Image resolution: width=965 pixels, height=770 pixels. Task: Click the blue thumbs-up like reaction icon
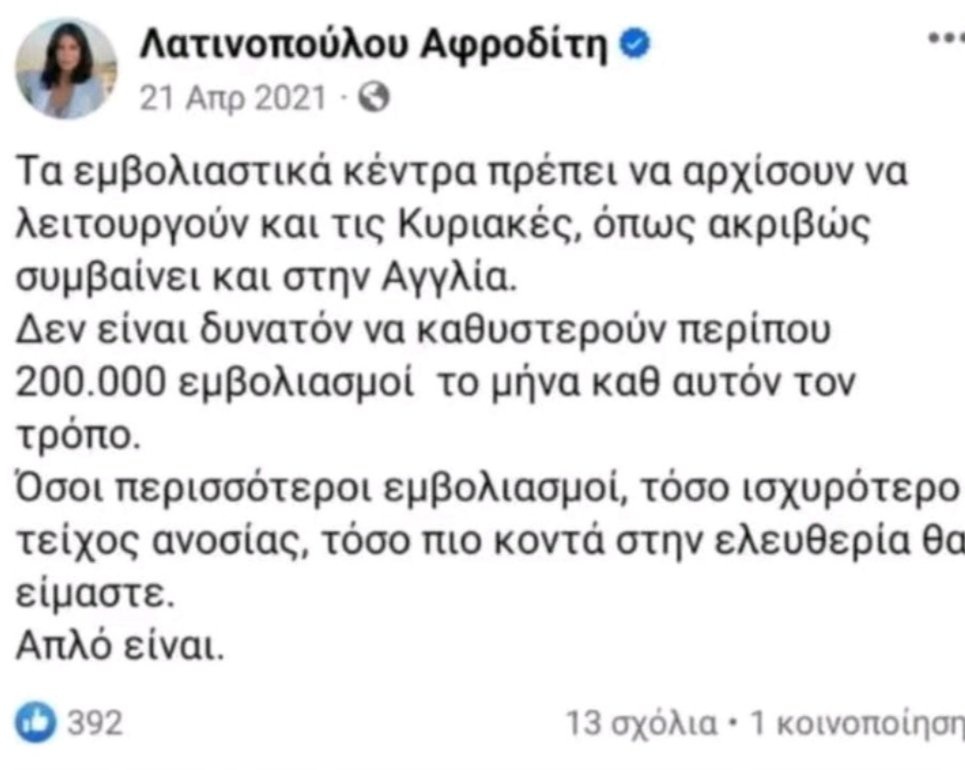[x=36, y=722]
